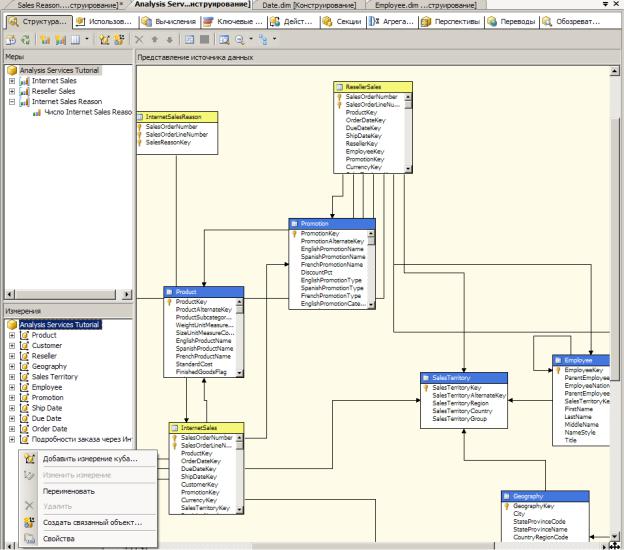Click the diagram vertical scrollbar up arrow
Screen dimensions: 624x550
coord(614,71)
